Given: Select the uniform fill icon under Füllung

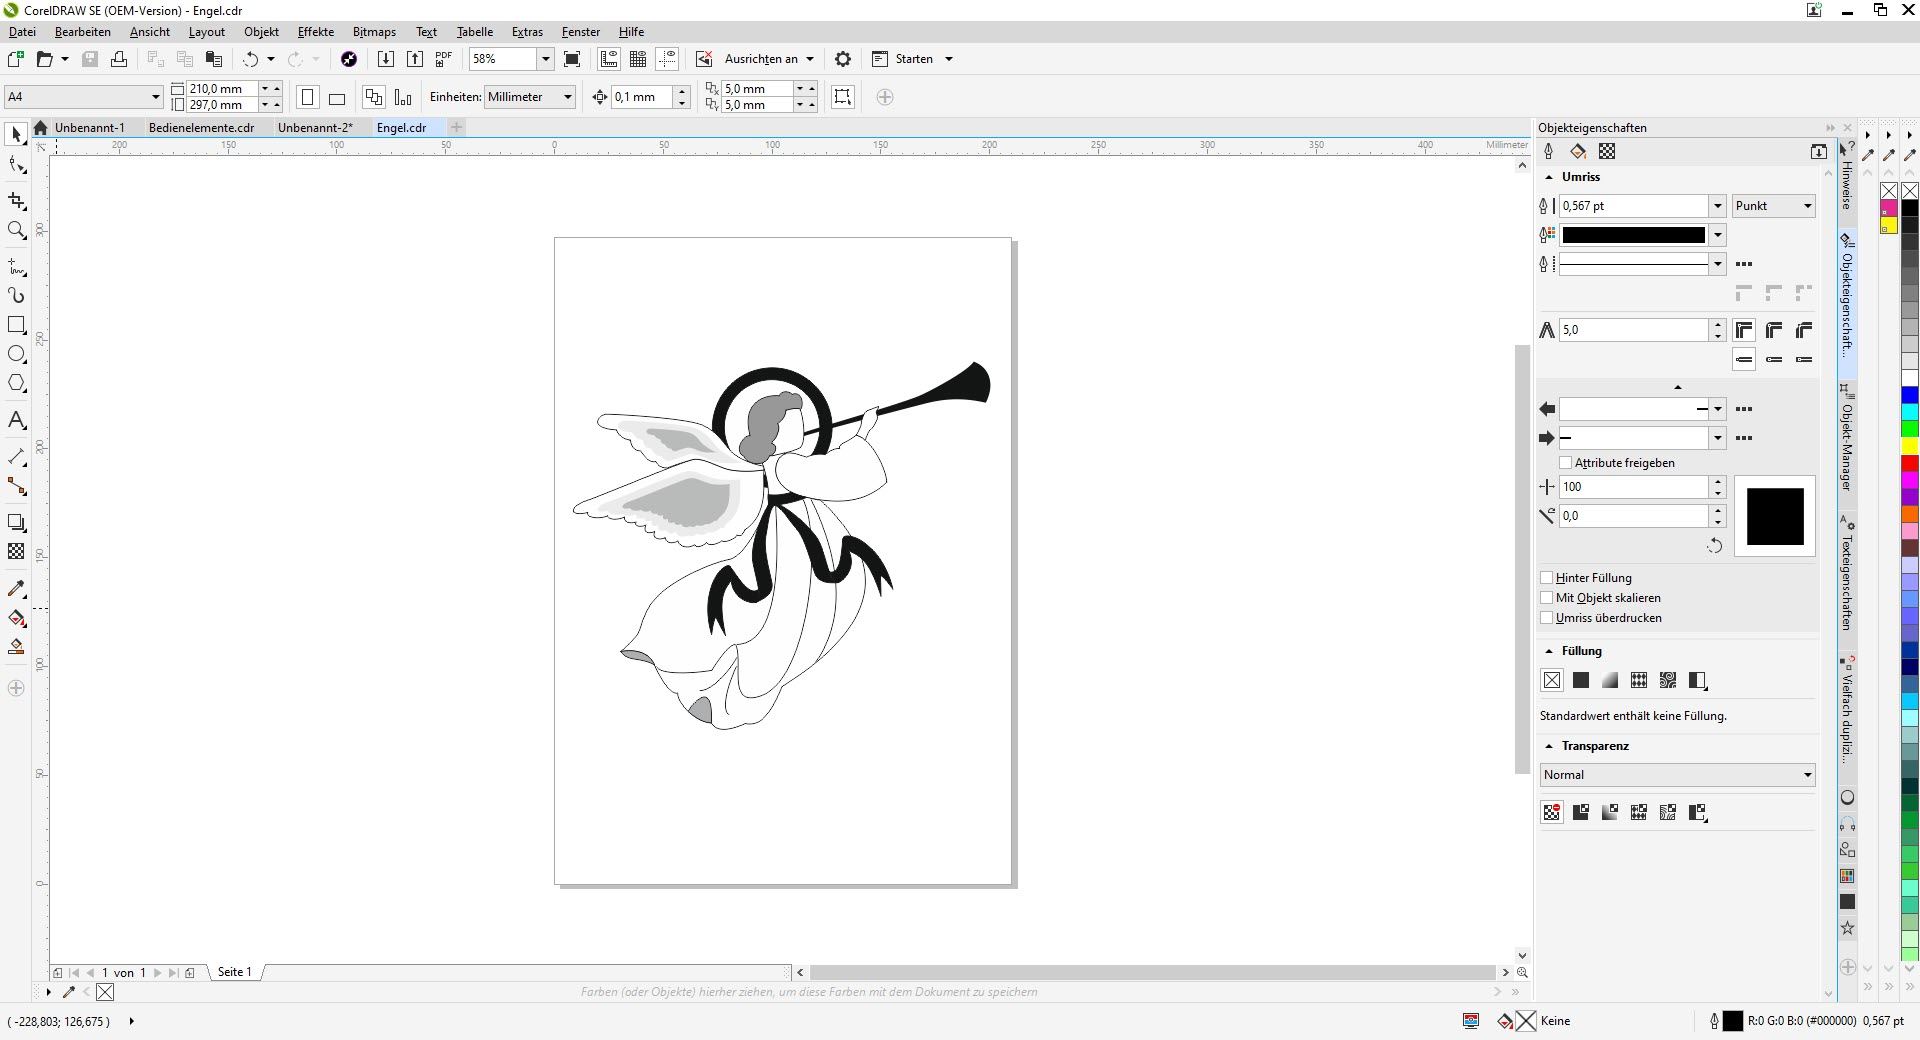Looking at the screenshot, I should 1581,680.
